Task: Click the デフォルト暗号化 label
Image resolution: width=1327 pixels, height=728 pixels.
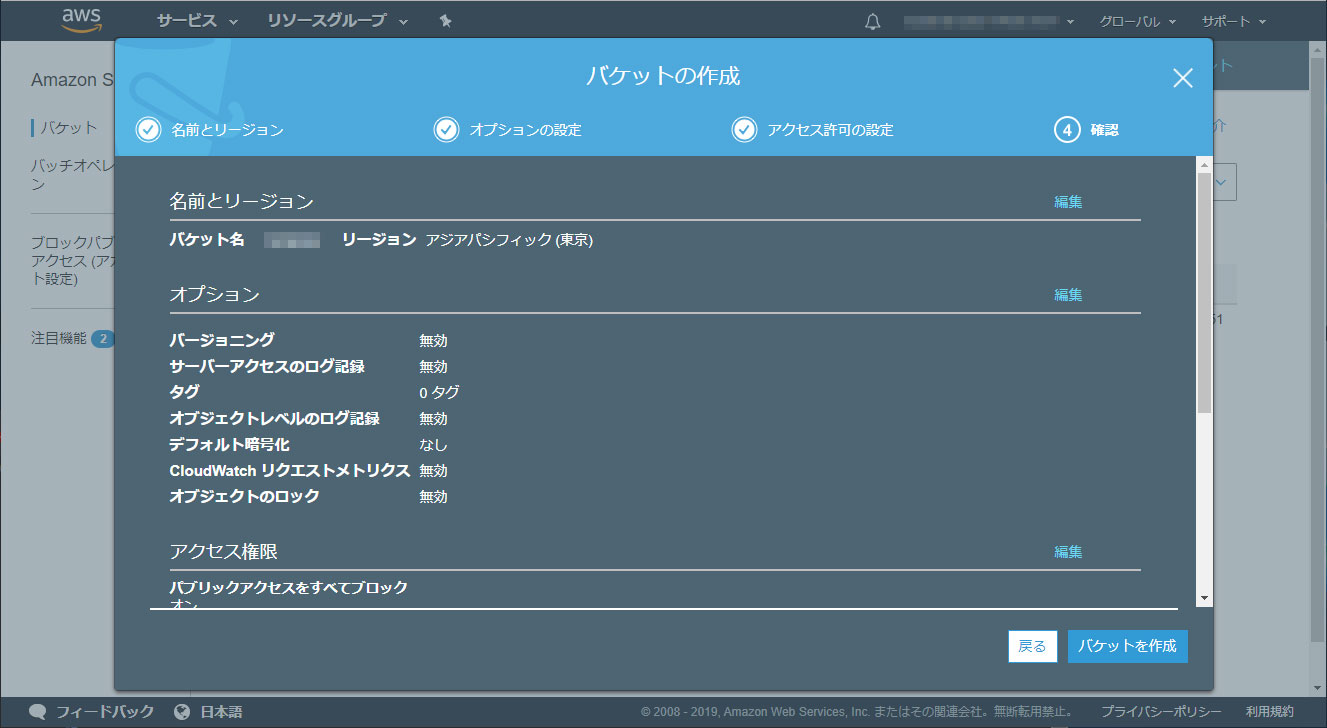Action: tap(229, 444)
